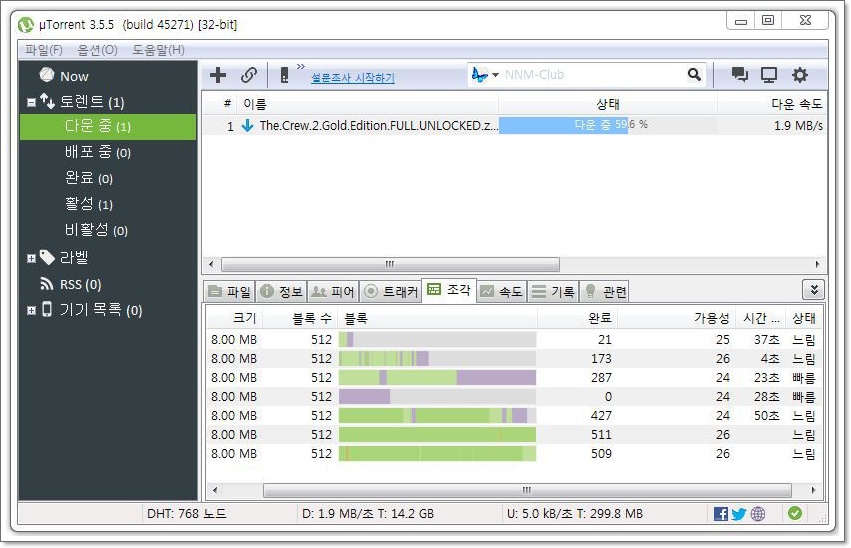This screenshot has height=548, width=851.
Task: Switch to the 속도 tab
Action: click(x=501, y=292)
